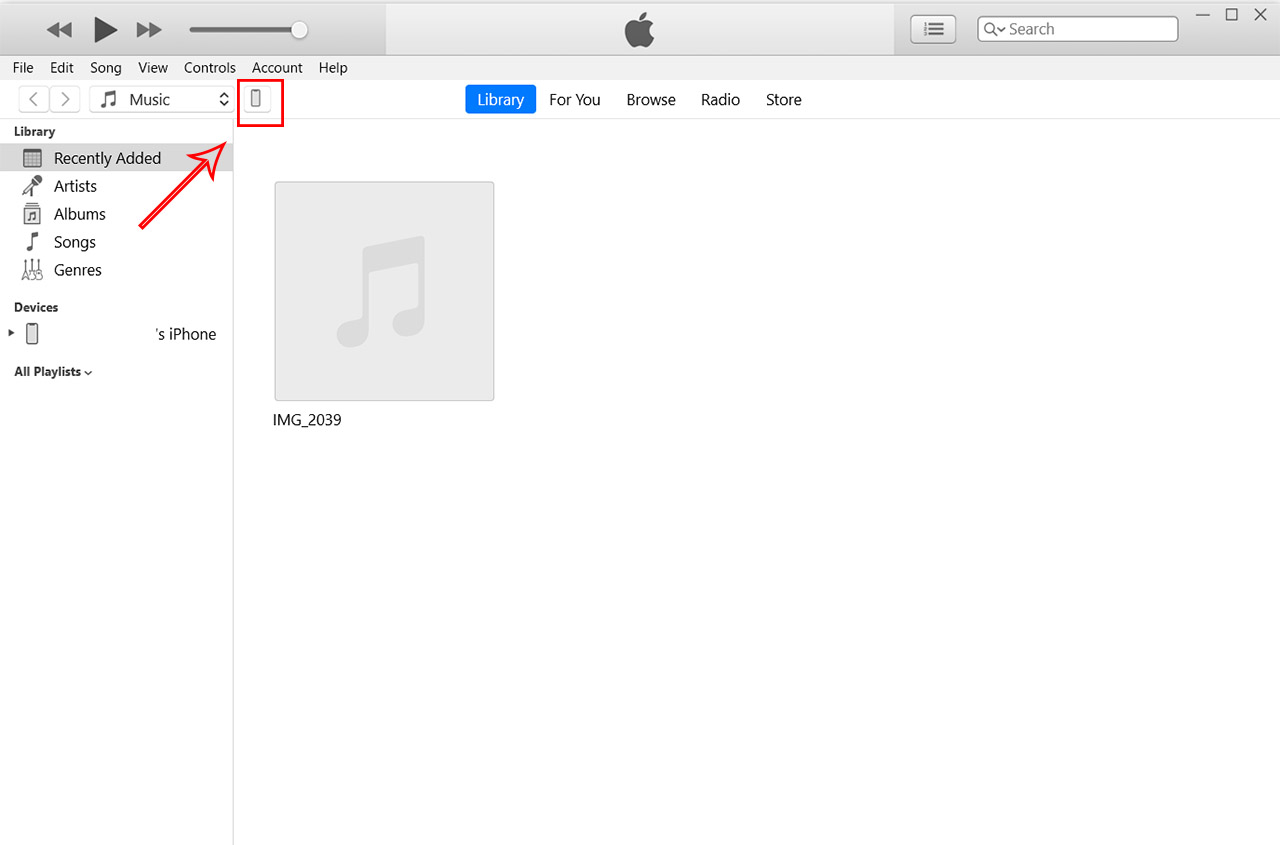Screen dimensions: 1280x845
Task: Maximize the iTunes window
Action: tap(1232, 15)
